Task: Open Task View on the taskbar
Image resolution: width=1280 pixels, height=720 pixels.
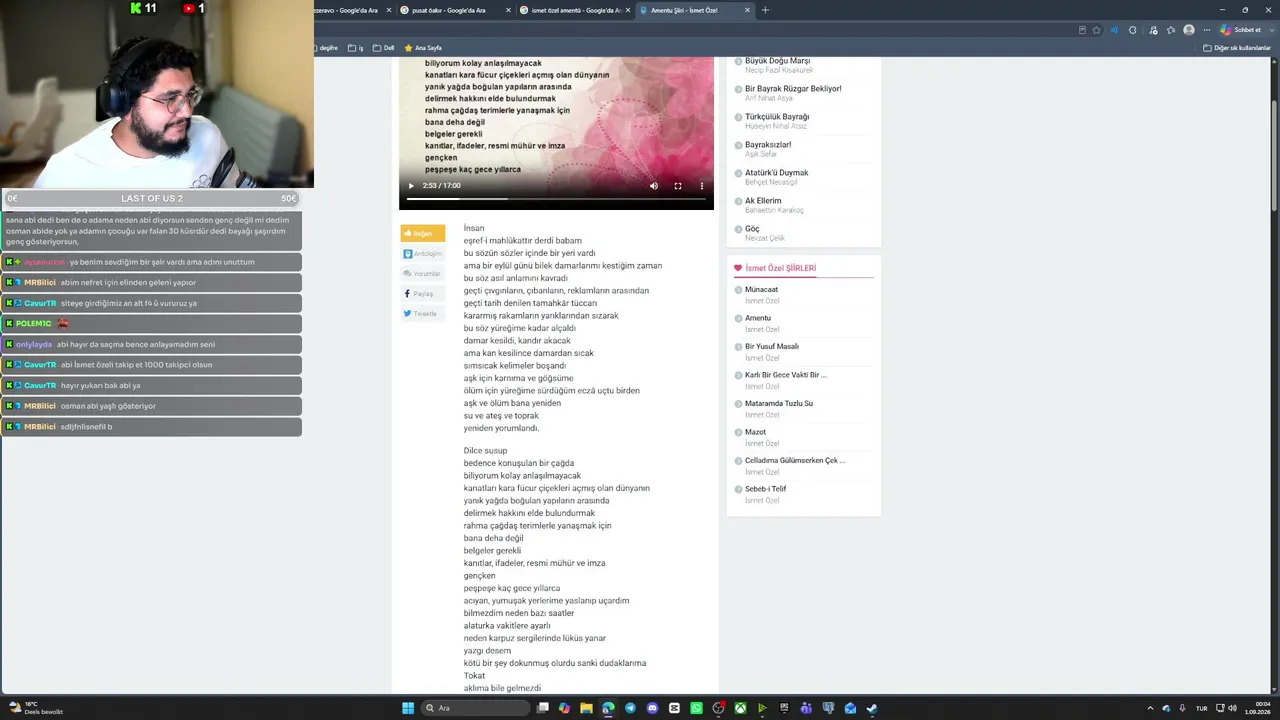Action: coord(543,708)
